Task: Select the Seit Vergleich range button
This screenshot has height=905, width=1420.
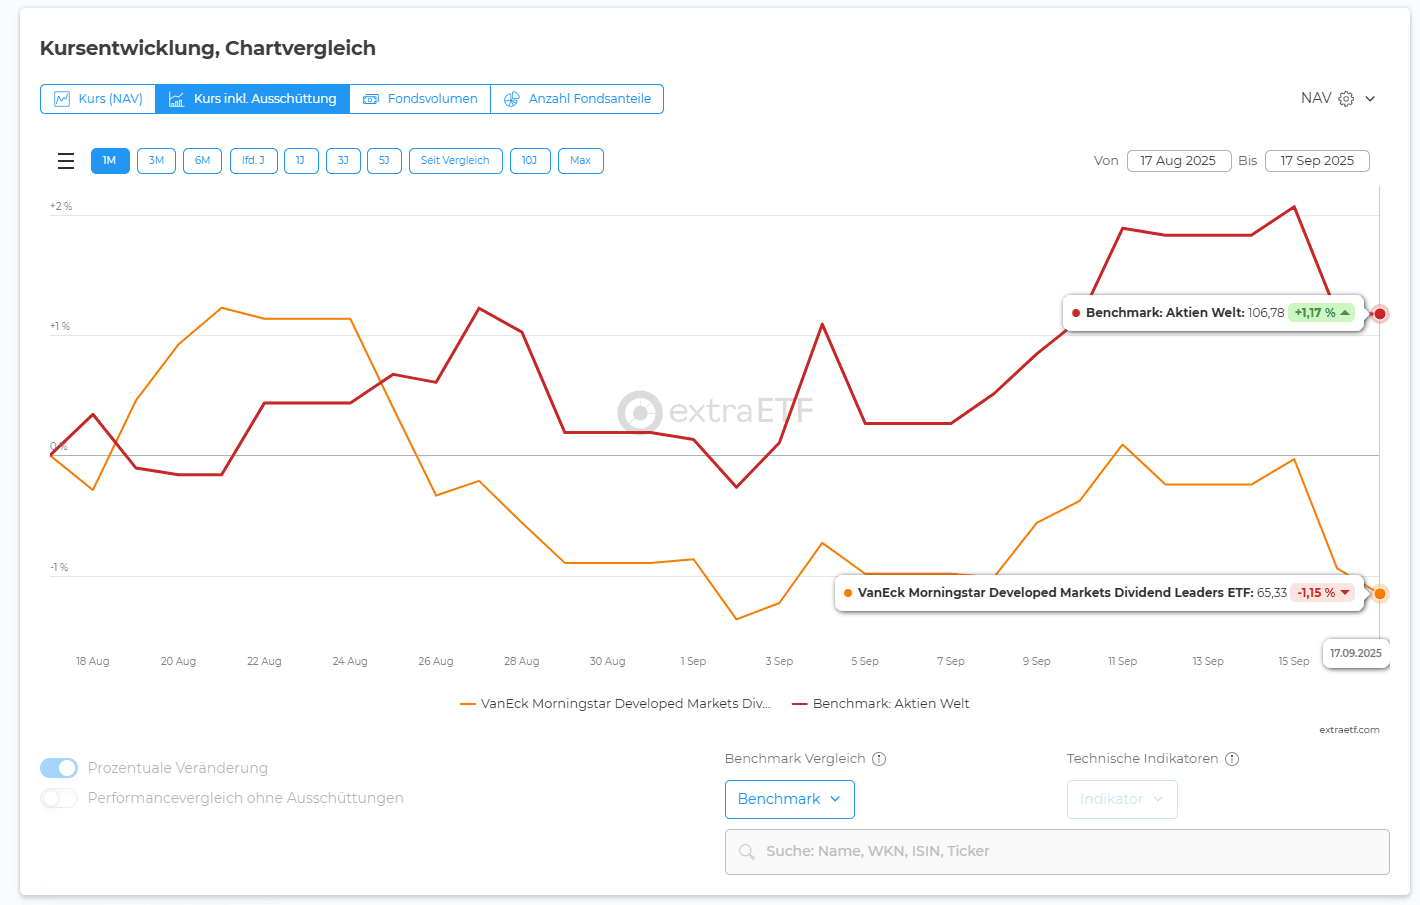Action: pos(455,161)
